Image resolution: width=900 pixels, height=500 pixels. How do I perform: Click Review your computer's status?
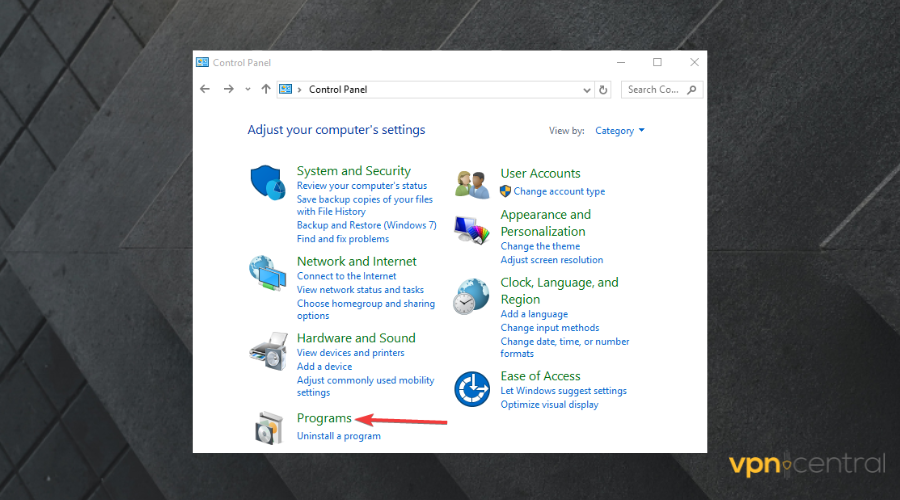[362, 186]
